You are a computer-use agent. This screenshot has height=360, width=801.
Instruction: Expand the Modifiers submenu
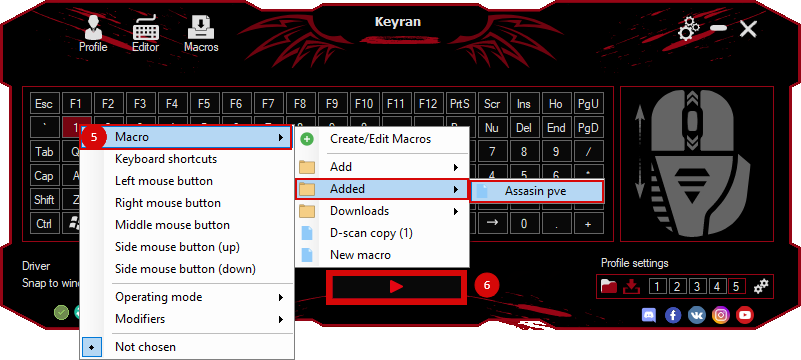coord(280,319)
